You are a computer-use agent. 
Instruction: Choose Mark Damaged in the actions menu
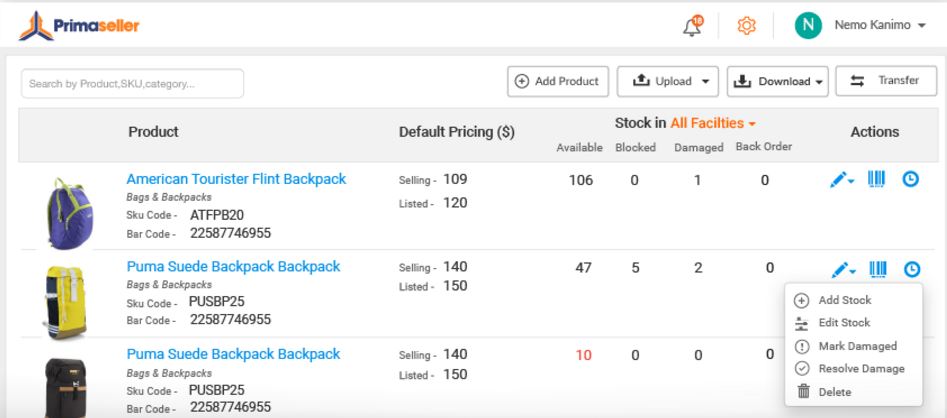857,346
